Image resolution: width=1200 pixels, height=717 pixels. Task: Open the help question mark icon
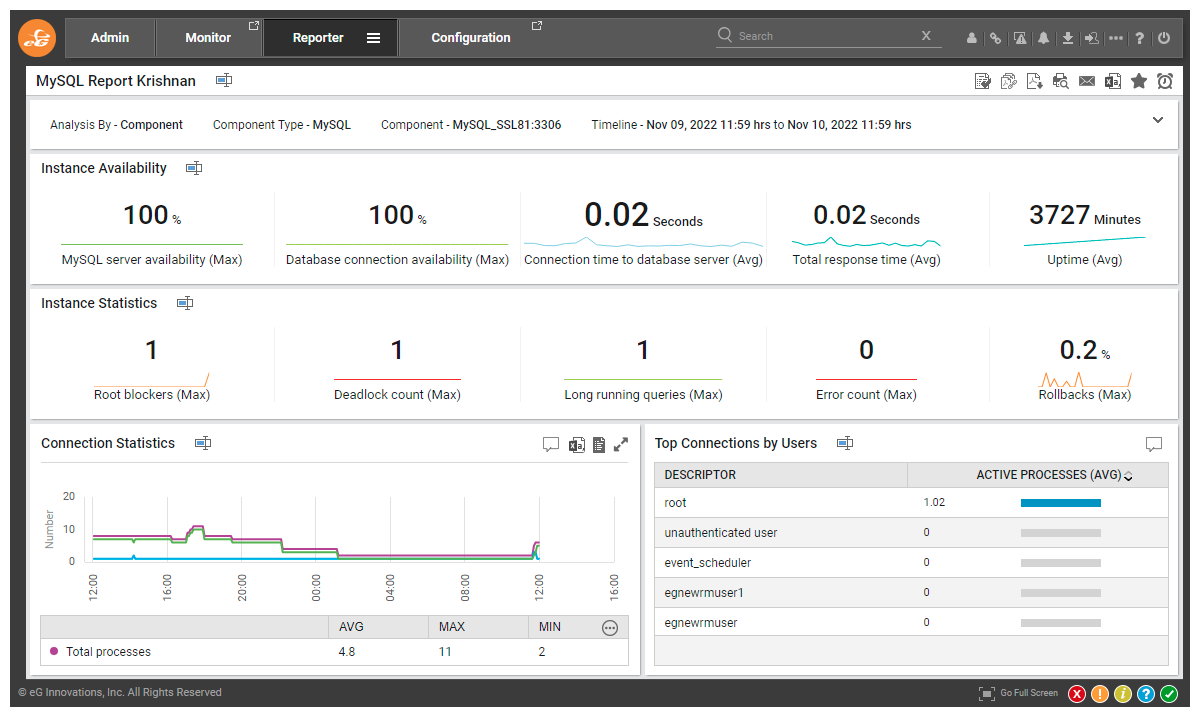pyautogui.click(x=1139, y=38)
